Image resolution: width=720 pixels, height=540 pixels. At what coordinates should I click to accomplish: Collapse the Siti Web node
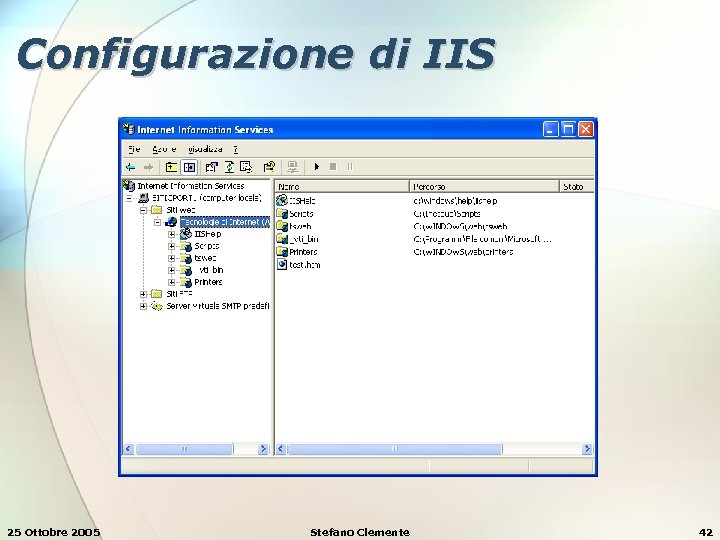coord(143,210)
